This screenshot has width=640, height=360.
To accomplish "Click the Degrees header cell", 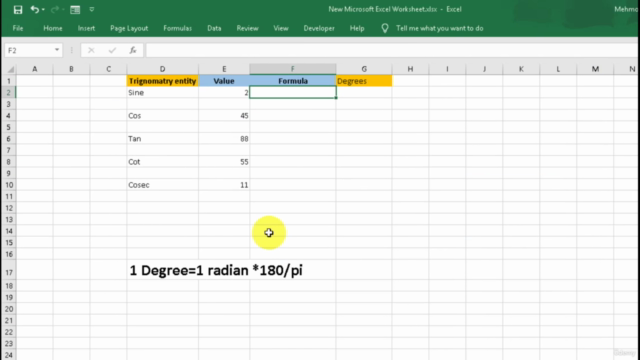I will 364,81.
